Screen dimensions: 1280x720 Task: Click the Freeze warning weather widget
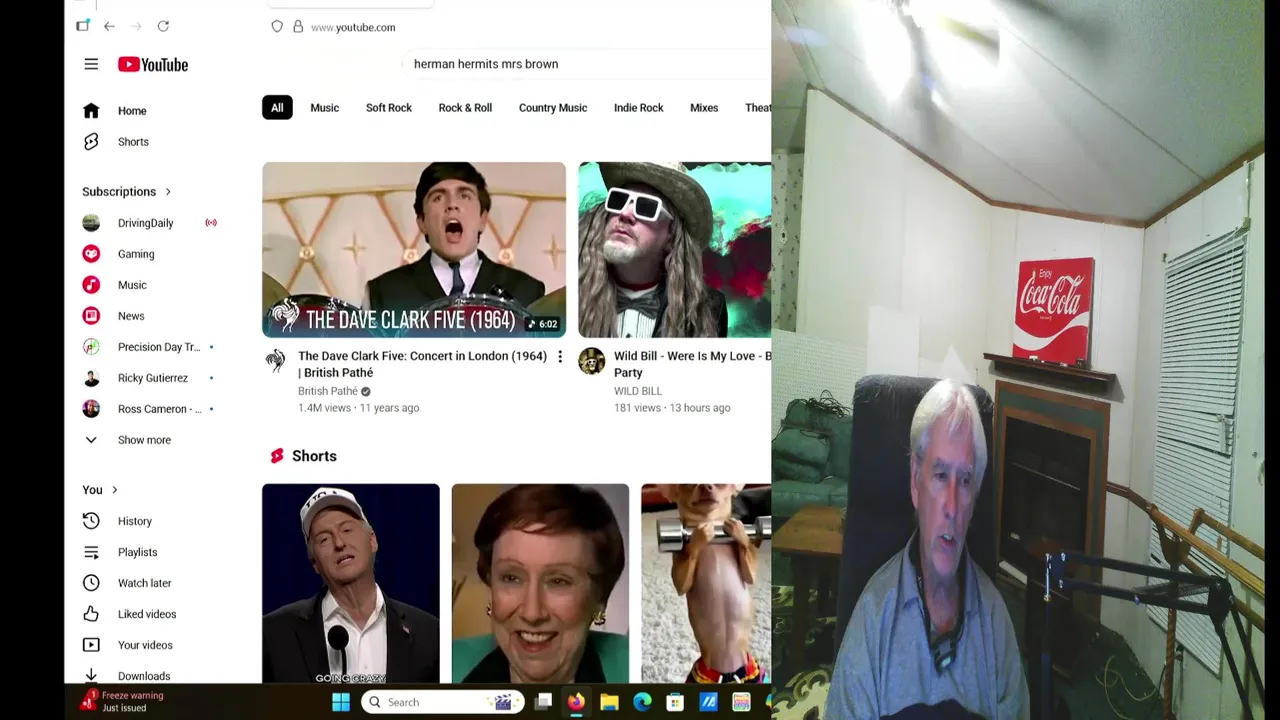pyautogui.click(x=123, y=701)
